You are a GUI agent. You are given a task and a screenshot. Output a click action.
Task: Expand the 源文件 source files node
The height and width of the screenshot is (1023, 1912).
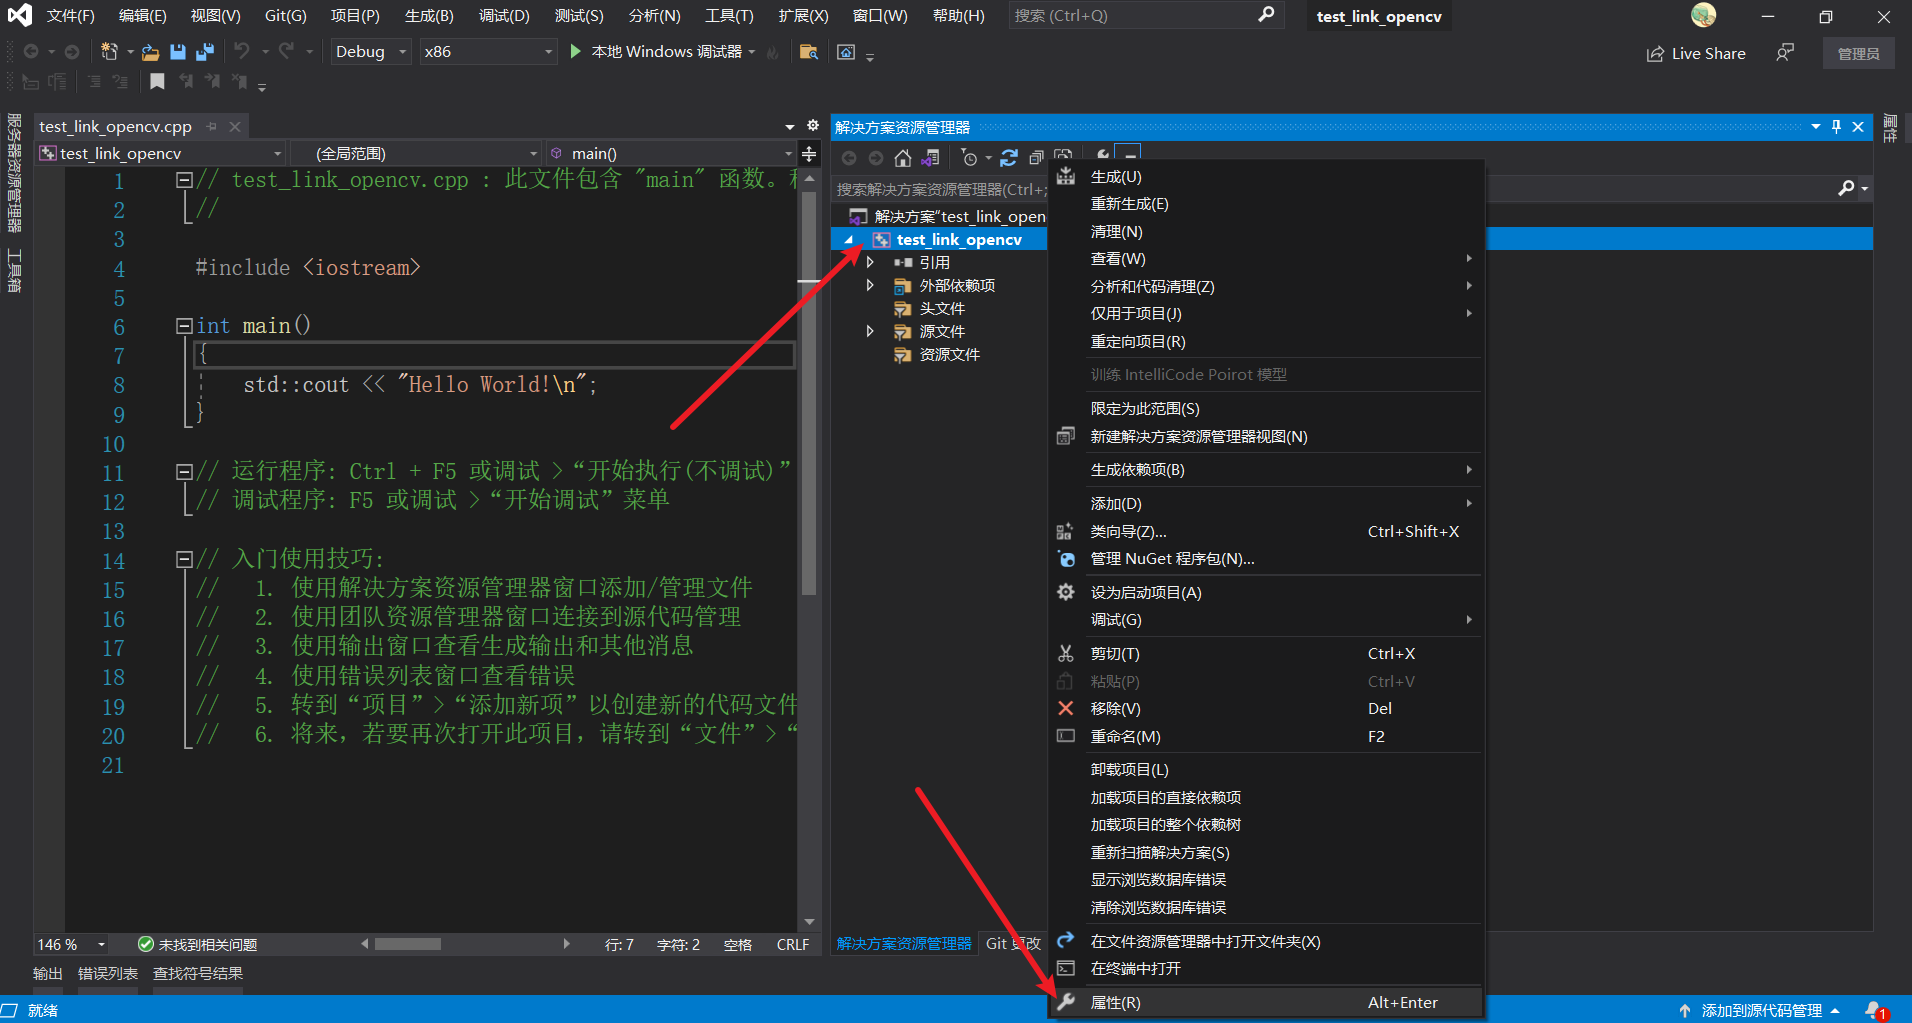point(870,331)
